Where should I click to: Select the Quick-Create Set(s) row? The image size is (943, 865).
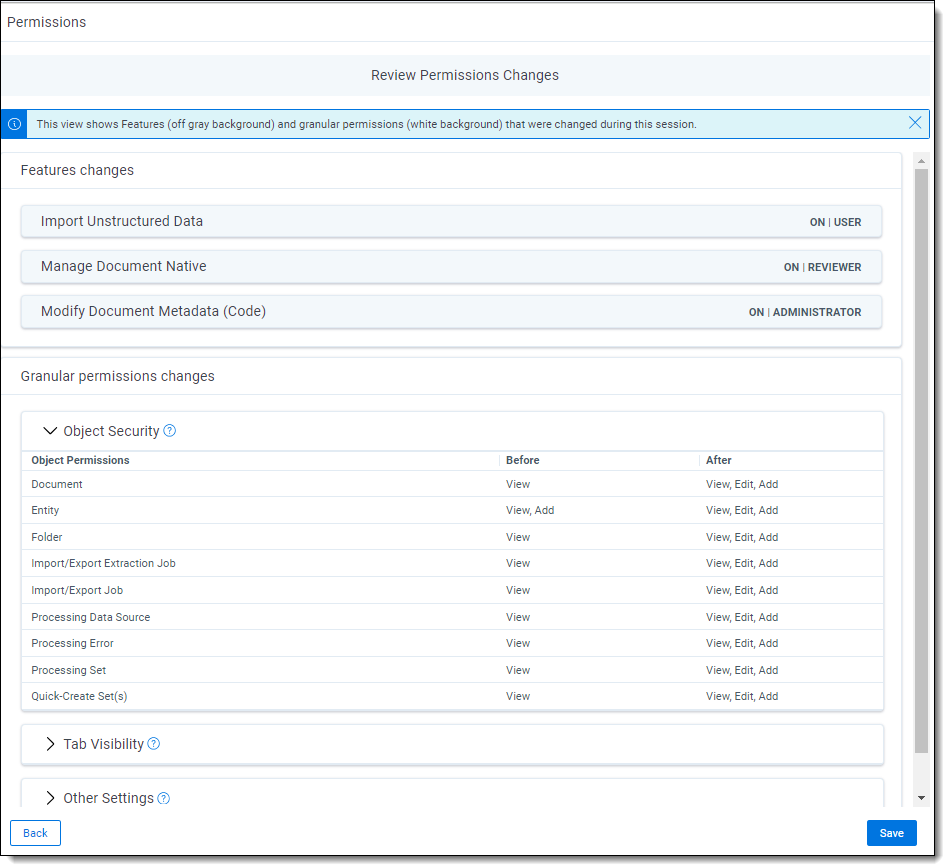[452, 696]
